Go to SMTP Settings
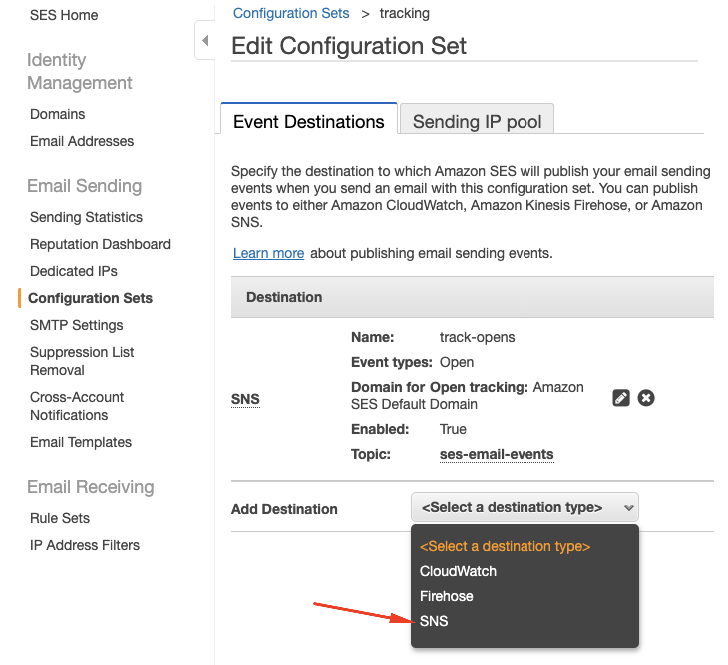Viewport: 728px width, 665px height. click(x=77, y=325)
